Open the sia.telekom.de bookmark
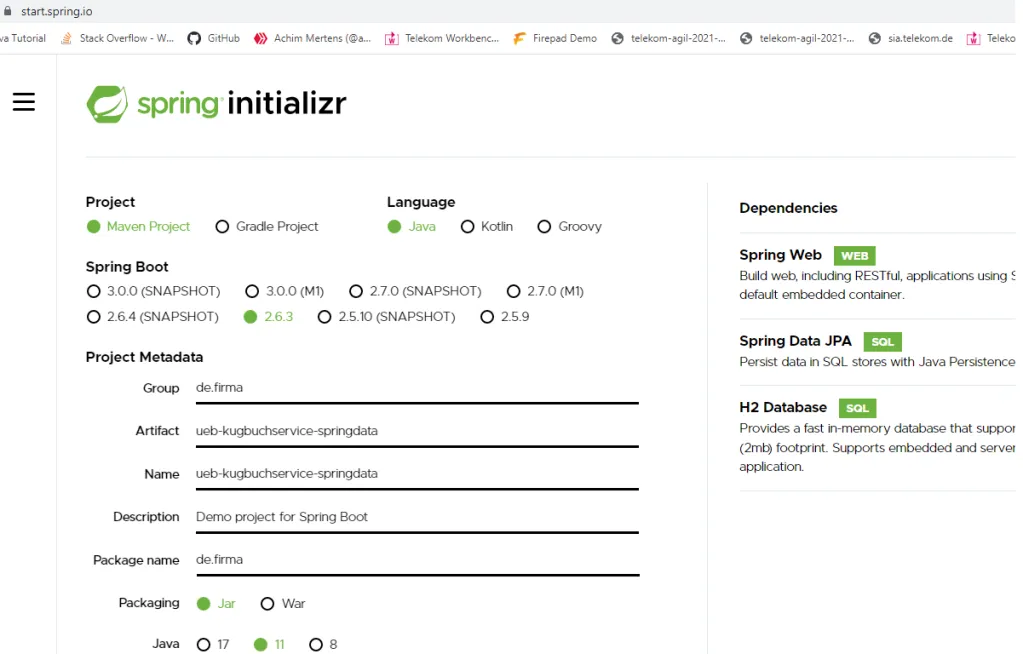This screenshot has height=654, width=1023. pos(911,39)
